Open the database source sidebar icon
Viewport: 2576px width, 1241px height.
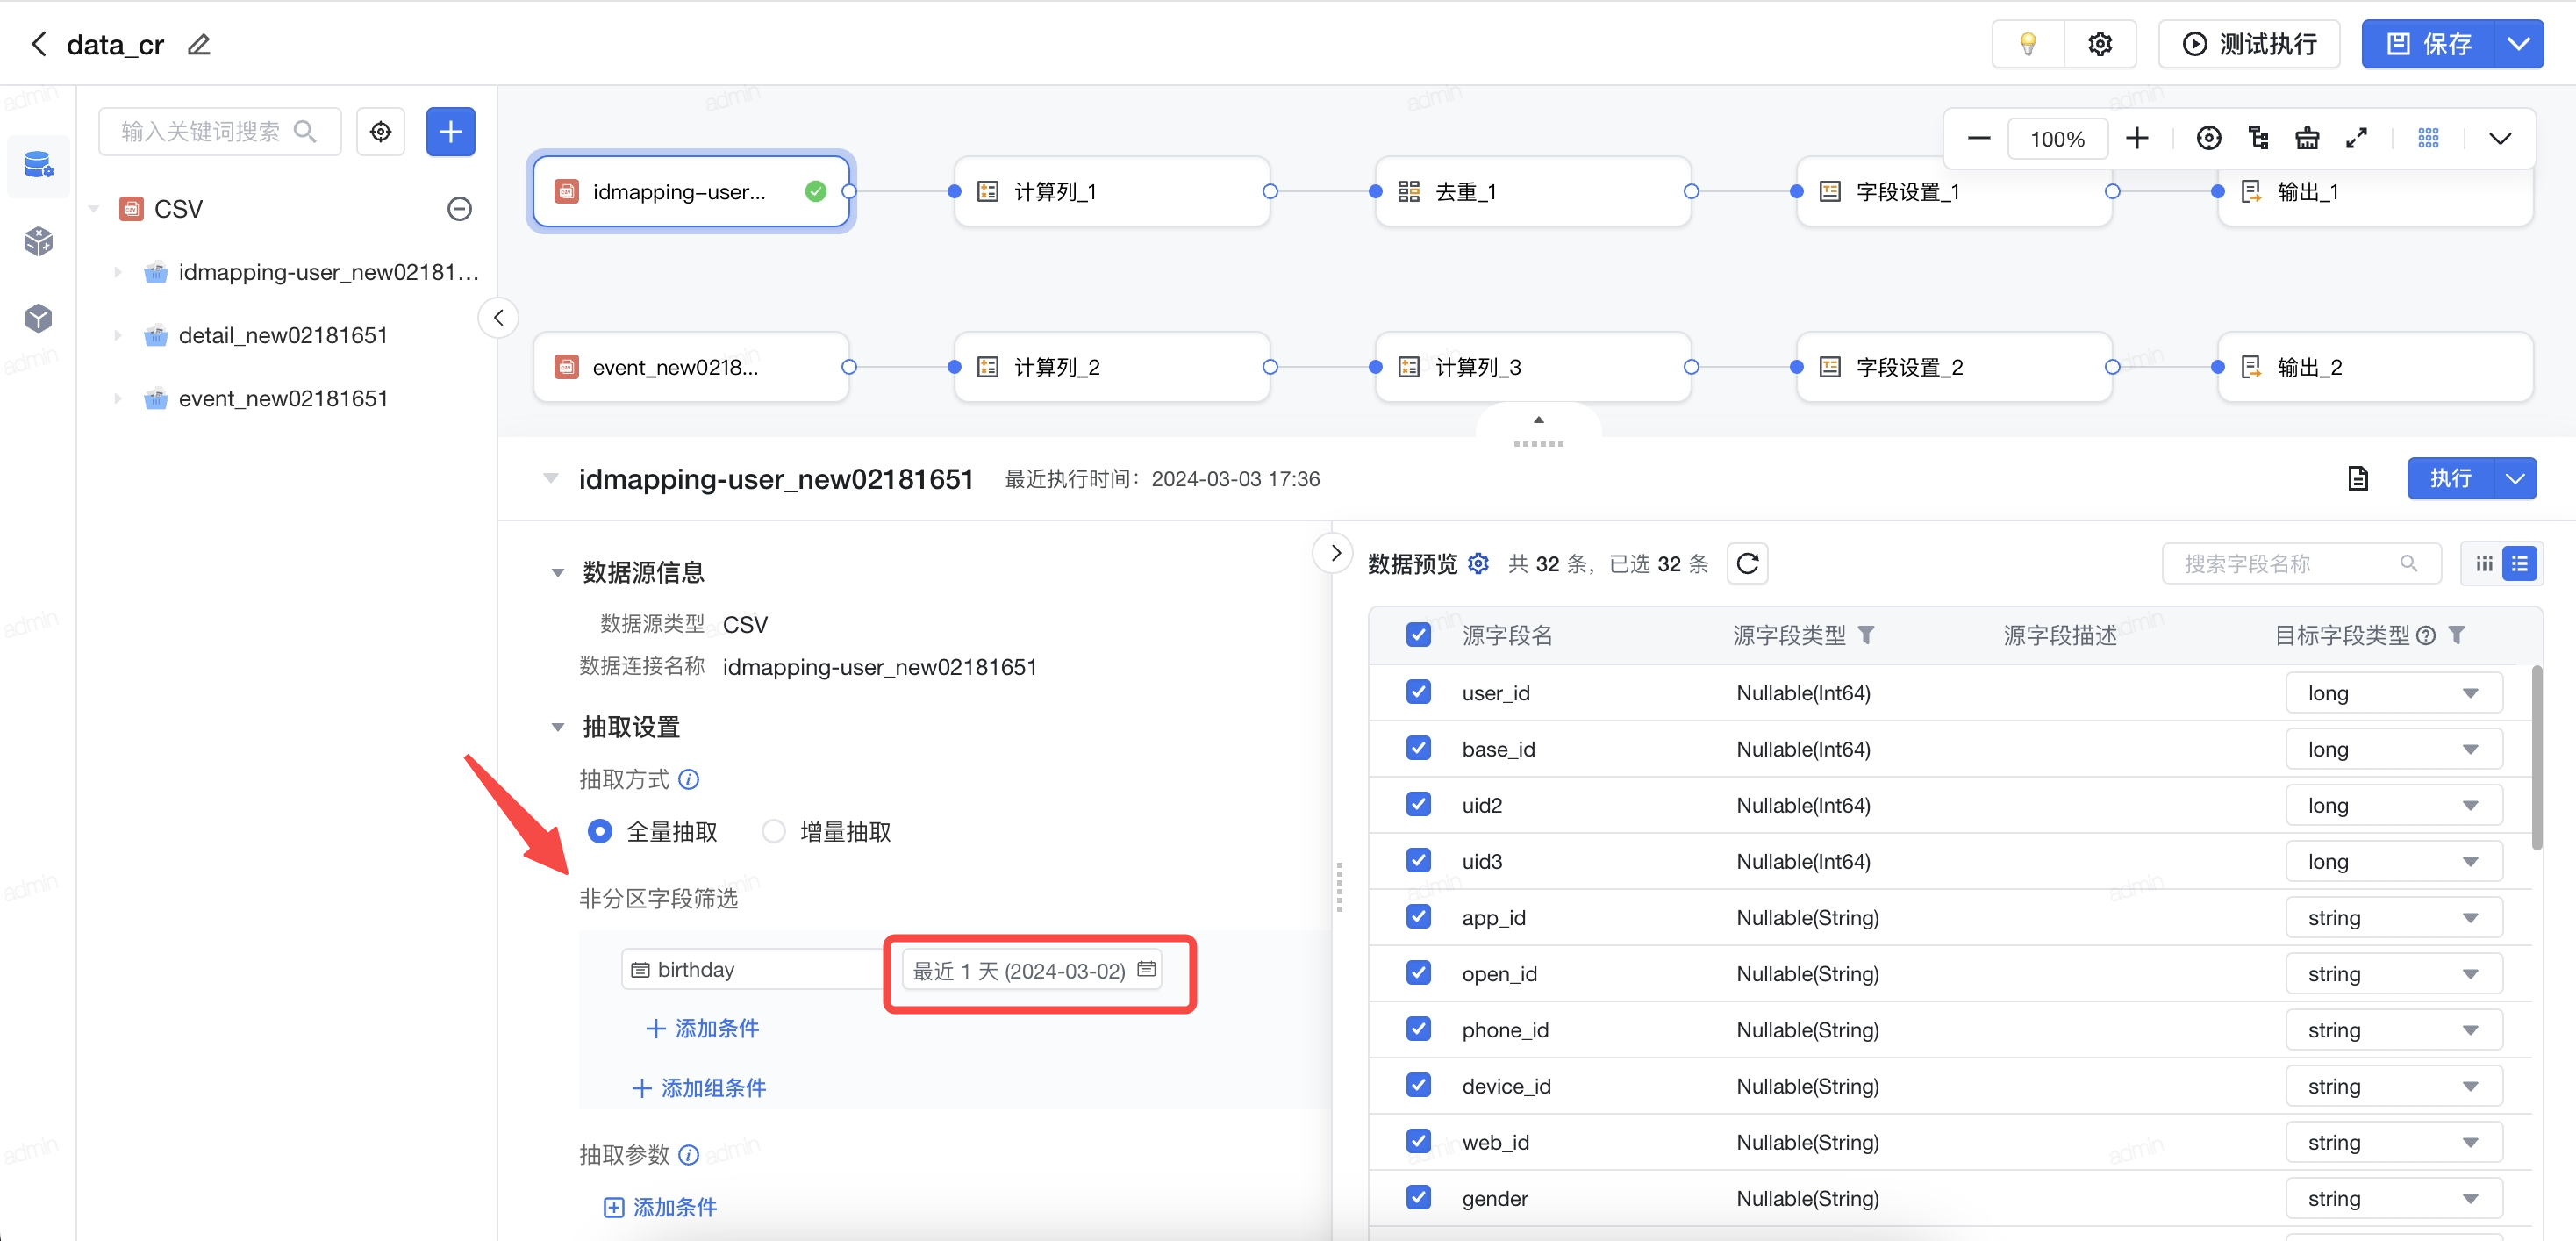point(39,164)
